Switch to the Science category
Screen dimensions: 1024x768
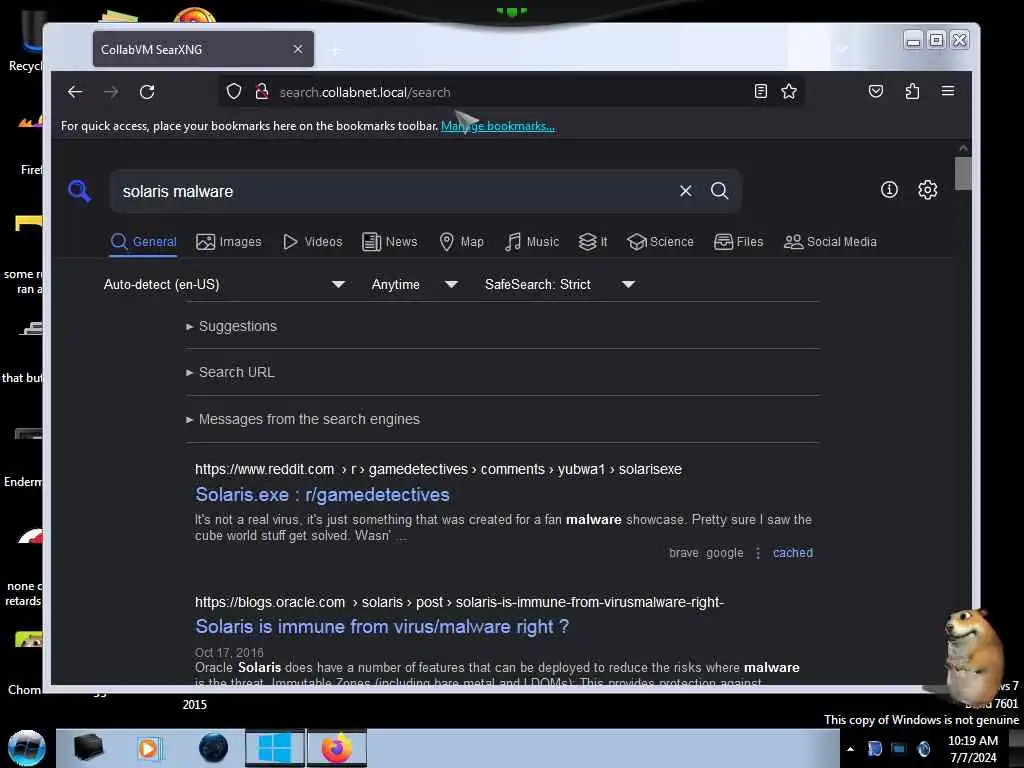click(660, 242)
